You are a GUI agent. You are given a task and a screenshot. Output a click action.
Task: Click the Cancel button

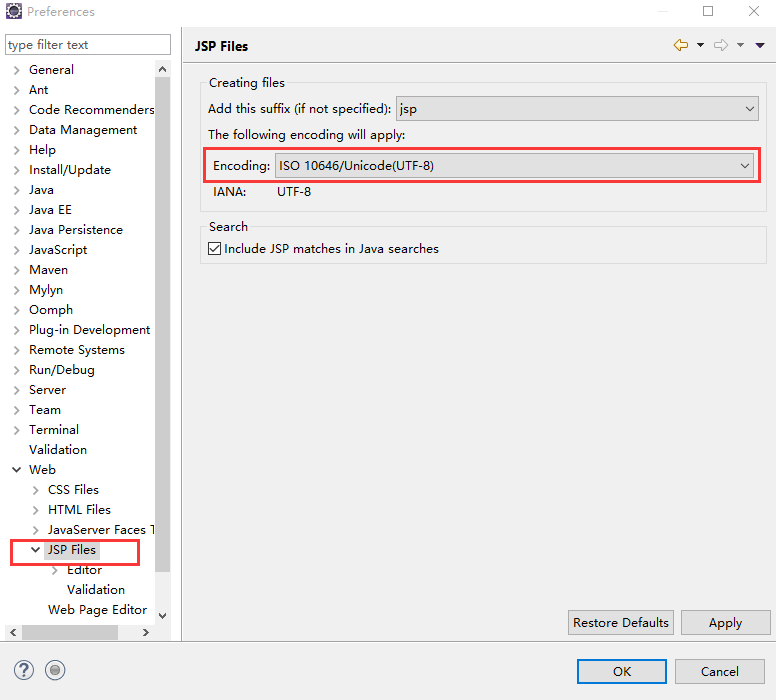coord(720,671)
